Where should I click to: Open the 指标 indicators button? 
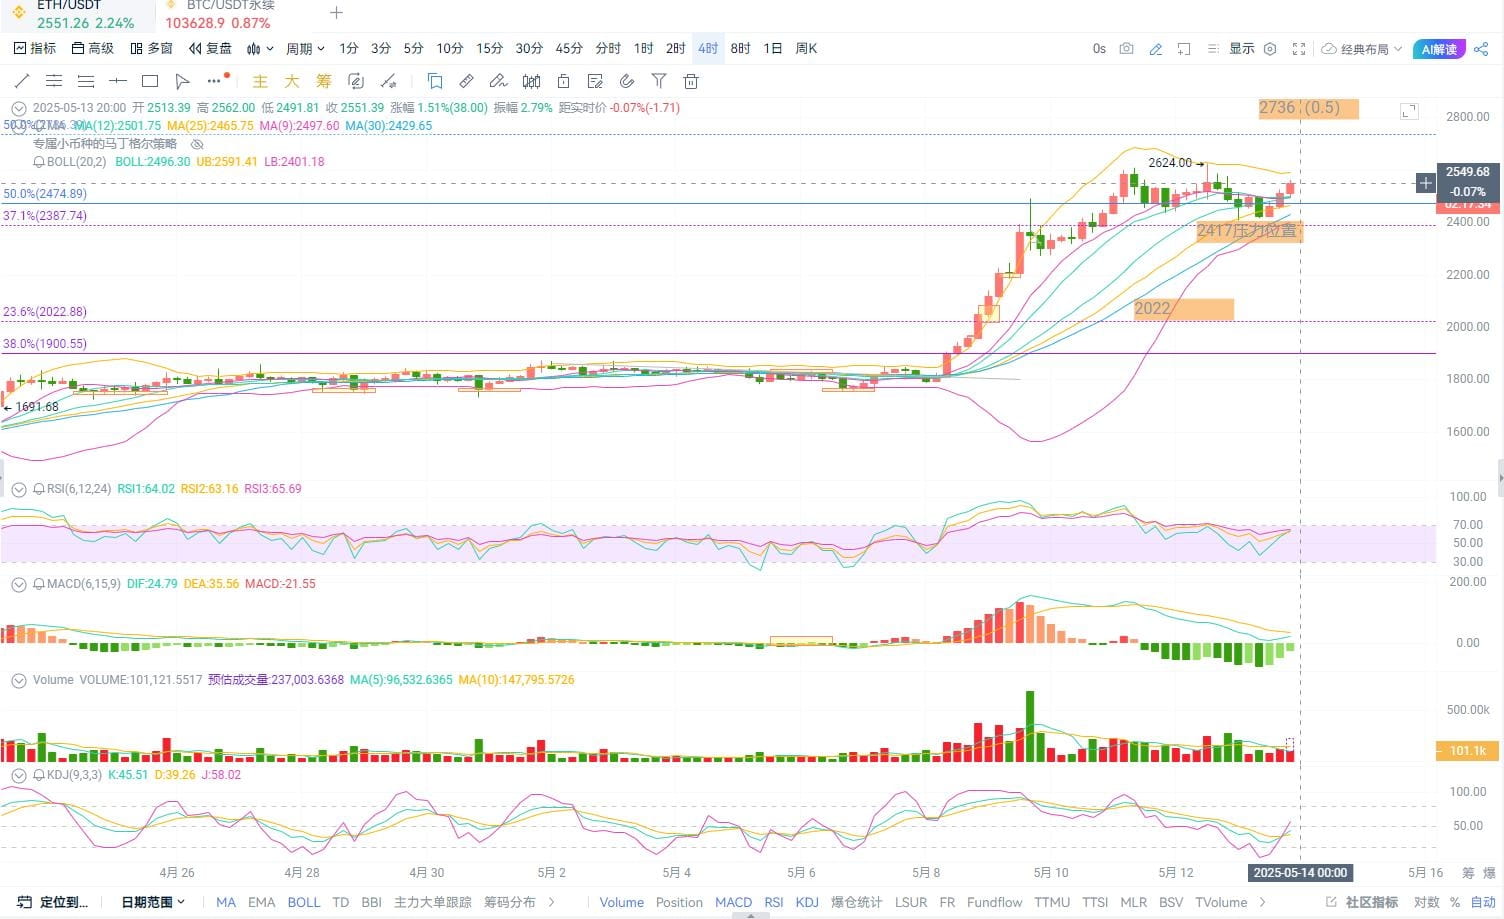35,49
